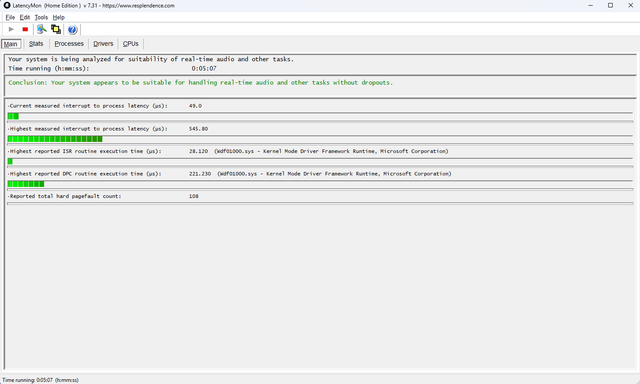Click the 'Current measured interrupt to process latency' label

click(88, 106)
